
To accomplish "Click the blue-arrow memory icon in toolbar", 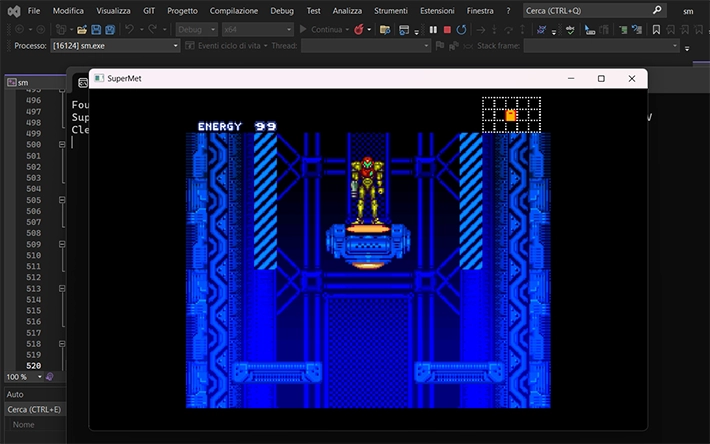I will pyautogui.click(x=637, y=30).
